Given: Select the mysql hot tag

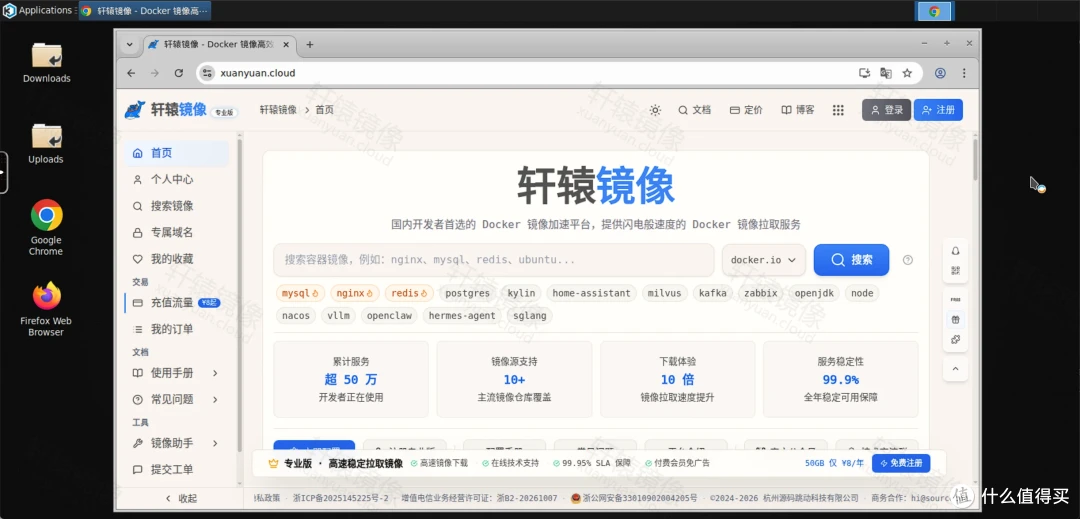Looking at the screenshot, I should click(300, 293).
